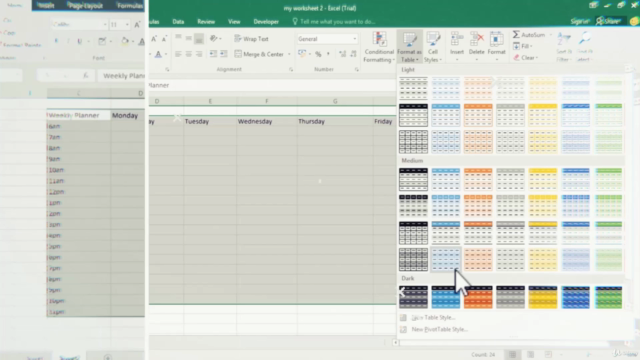640x360 pixels.
Task: Center text horizontally
Action: pos(189,54)
